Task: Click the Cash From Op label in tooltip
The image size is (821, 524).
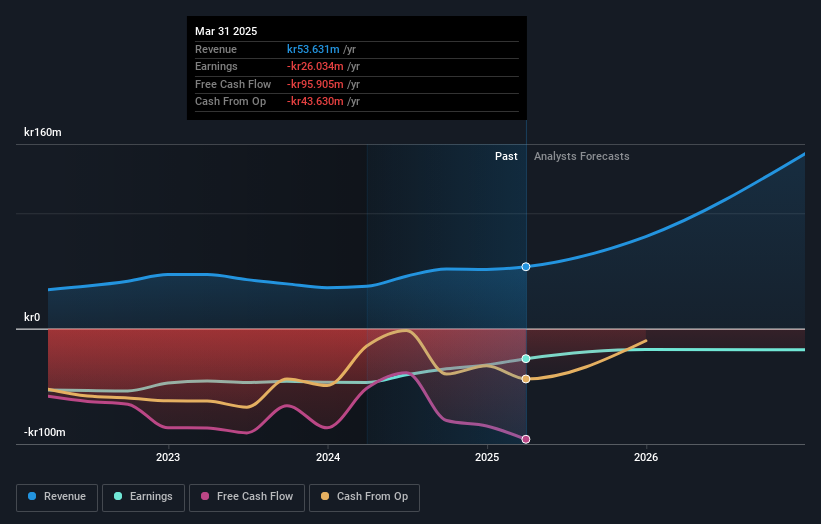Action: point(230,102)
